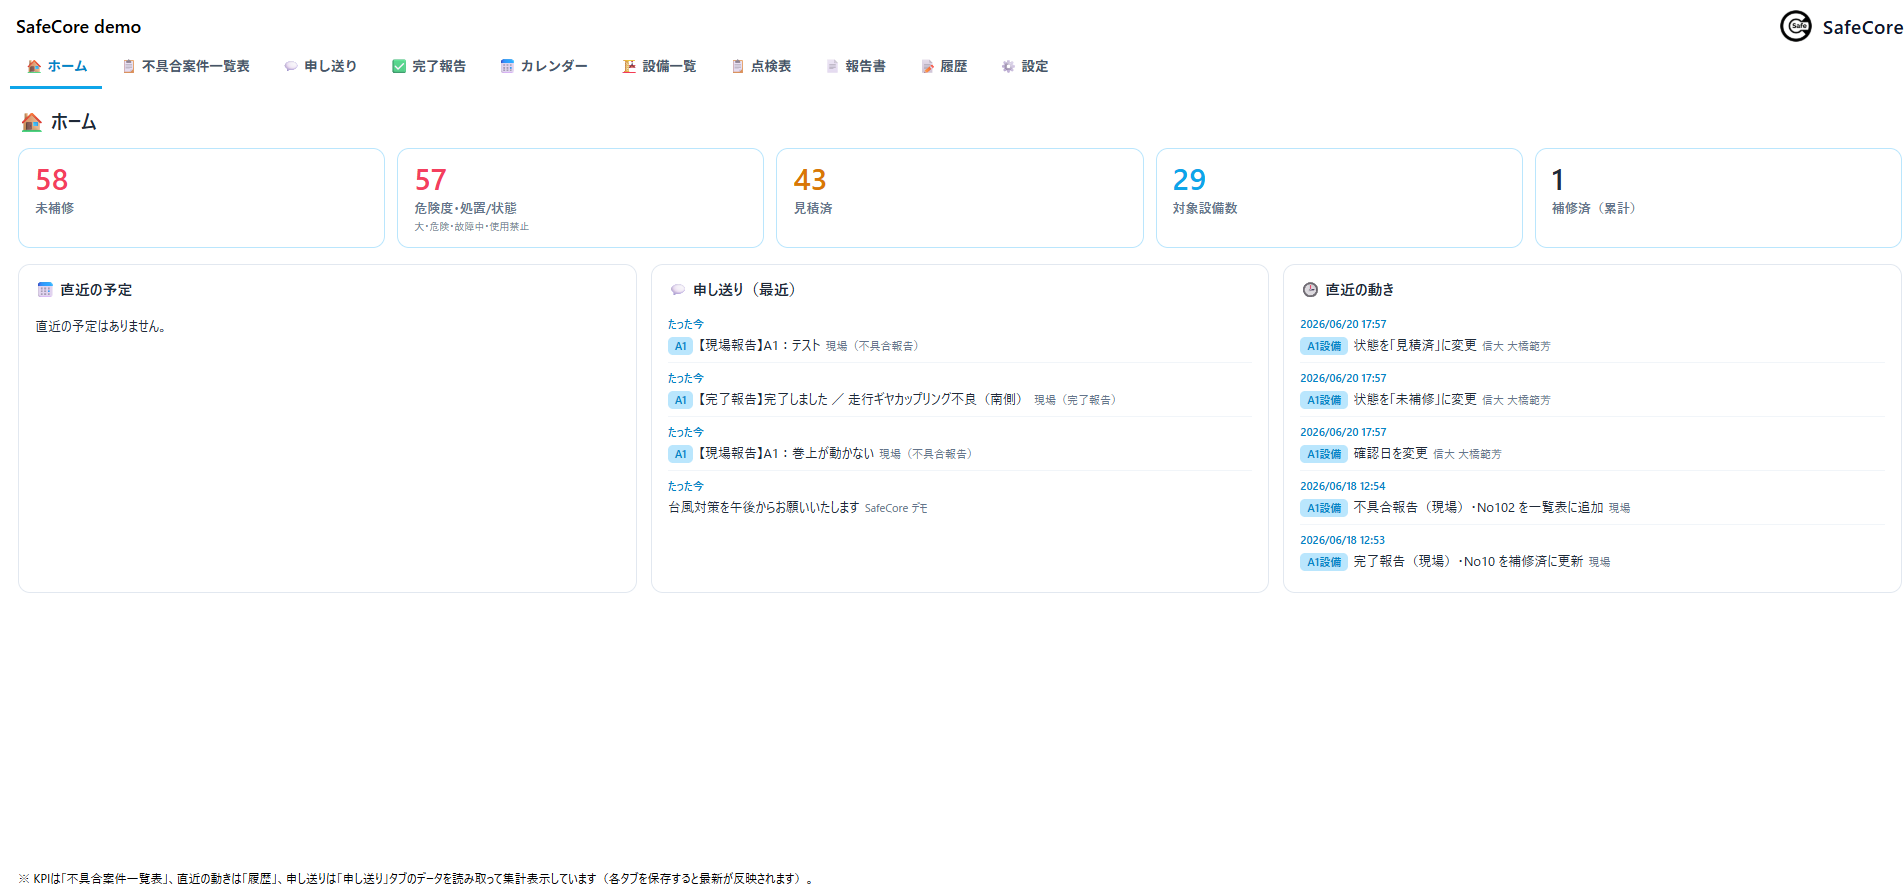
Task: Click the speech bubble icon for 申し送り
Action: [x=291, y=66]
